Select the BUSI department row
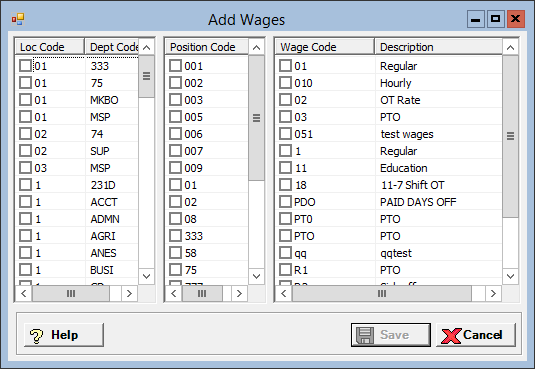The image size is (535, 369). click(x=77, y=270)
